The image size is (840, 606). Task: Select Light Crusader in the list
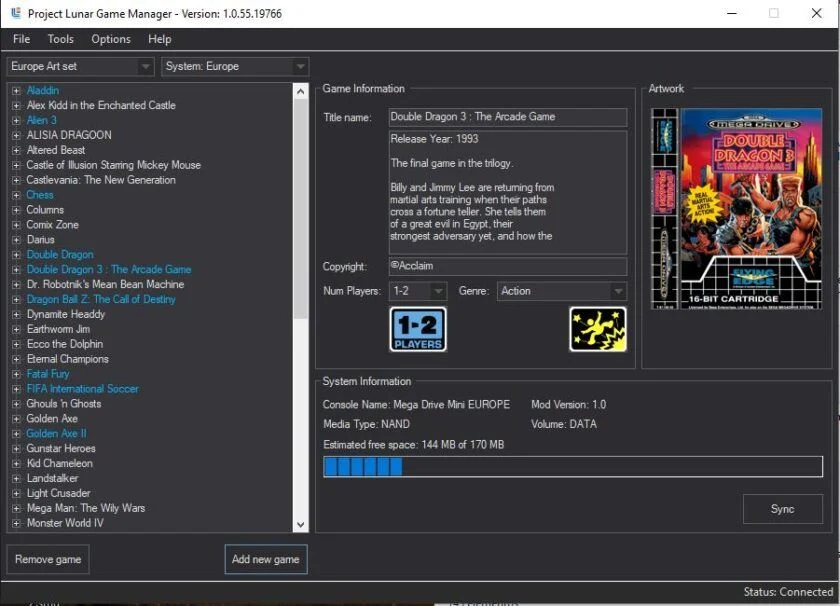tap(58, 493)
